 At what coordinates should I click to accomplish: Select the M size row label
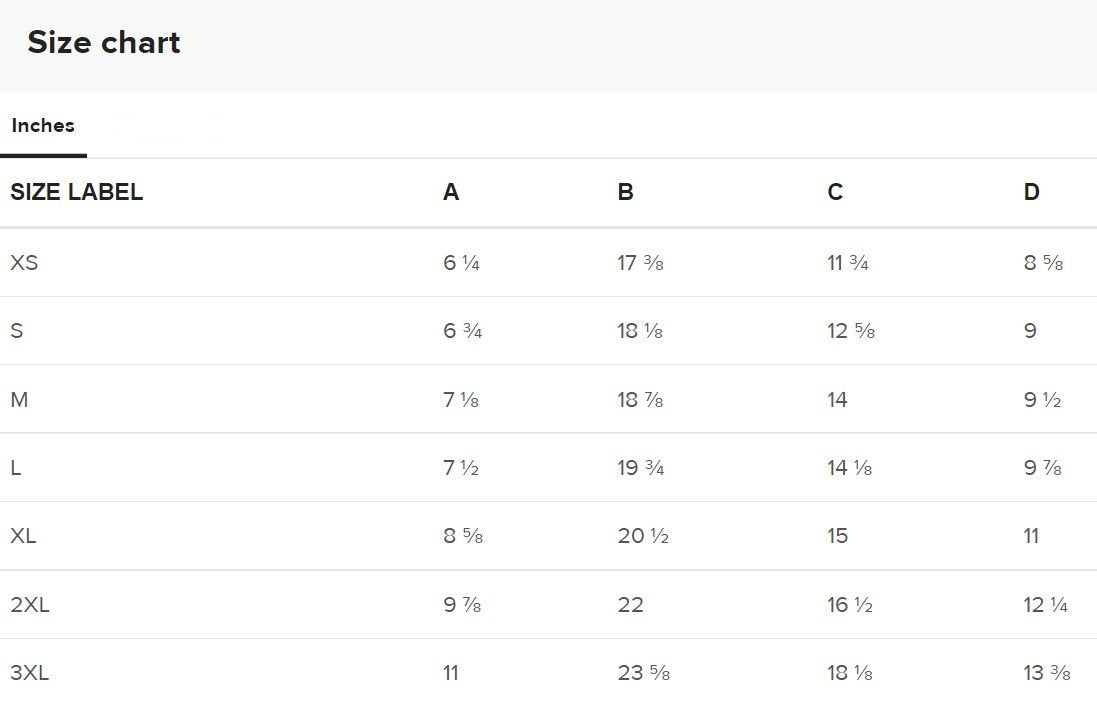click(19, 400)
